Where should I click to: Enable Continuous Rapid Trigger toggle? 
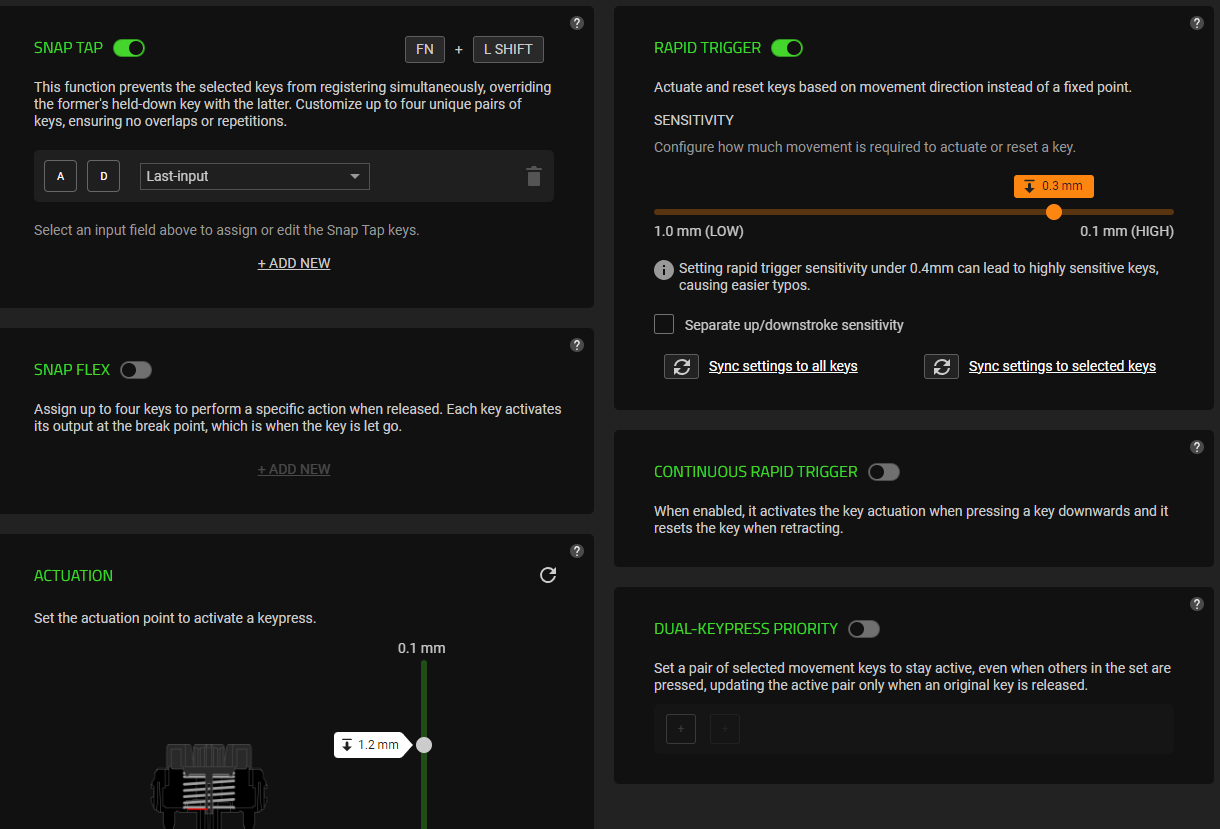884,472
